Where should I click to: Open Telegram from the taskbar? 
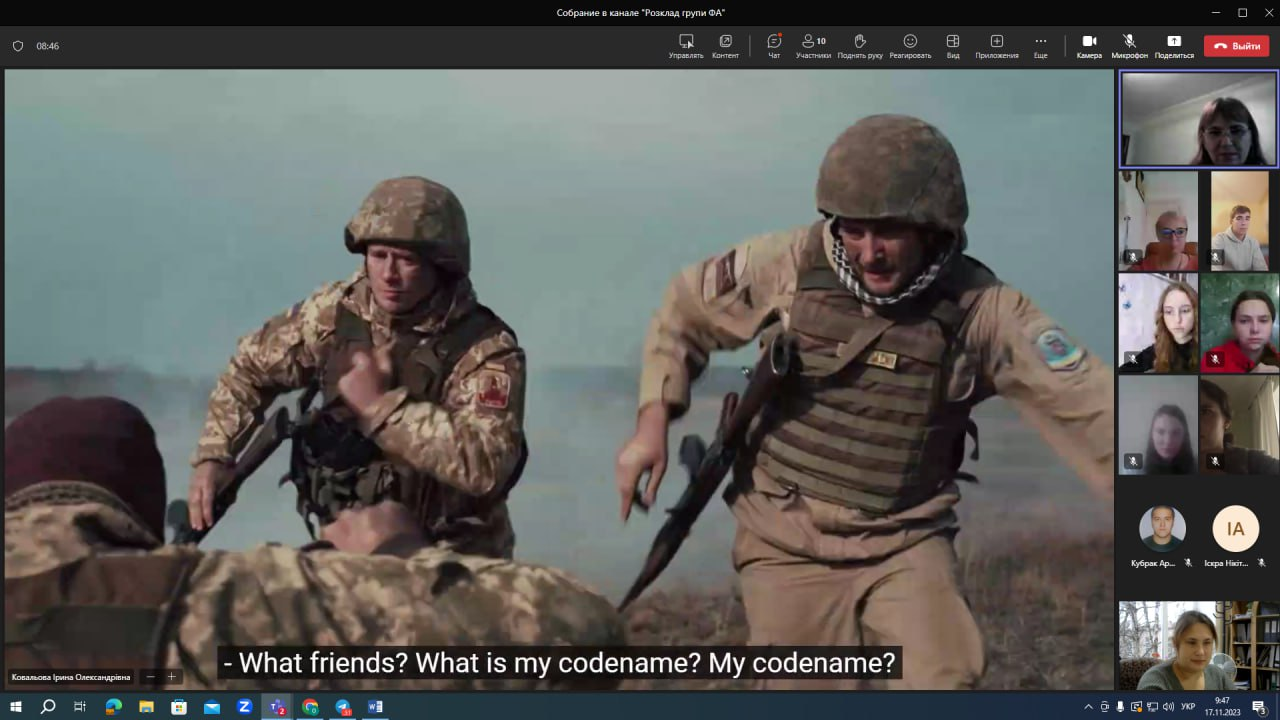coord(343,707)
